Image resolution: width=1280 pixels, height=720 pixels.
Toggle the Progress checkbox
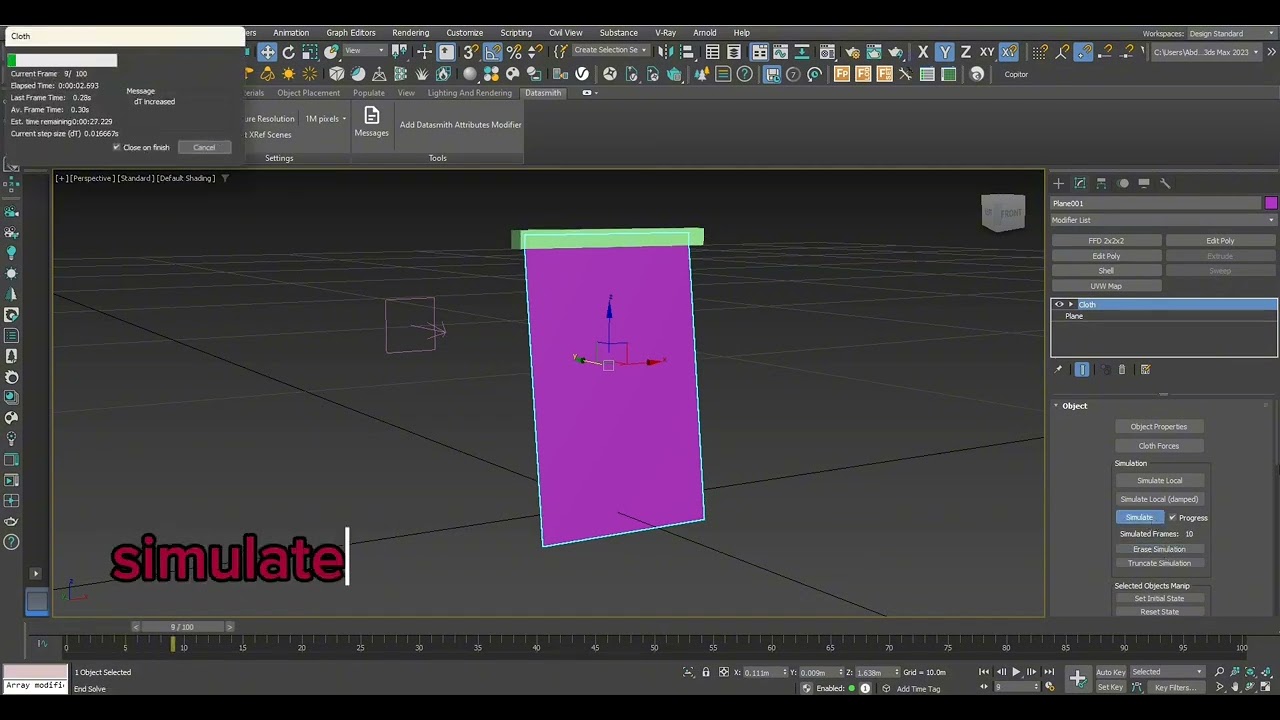point(1172,518)
